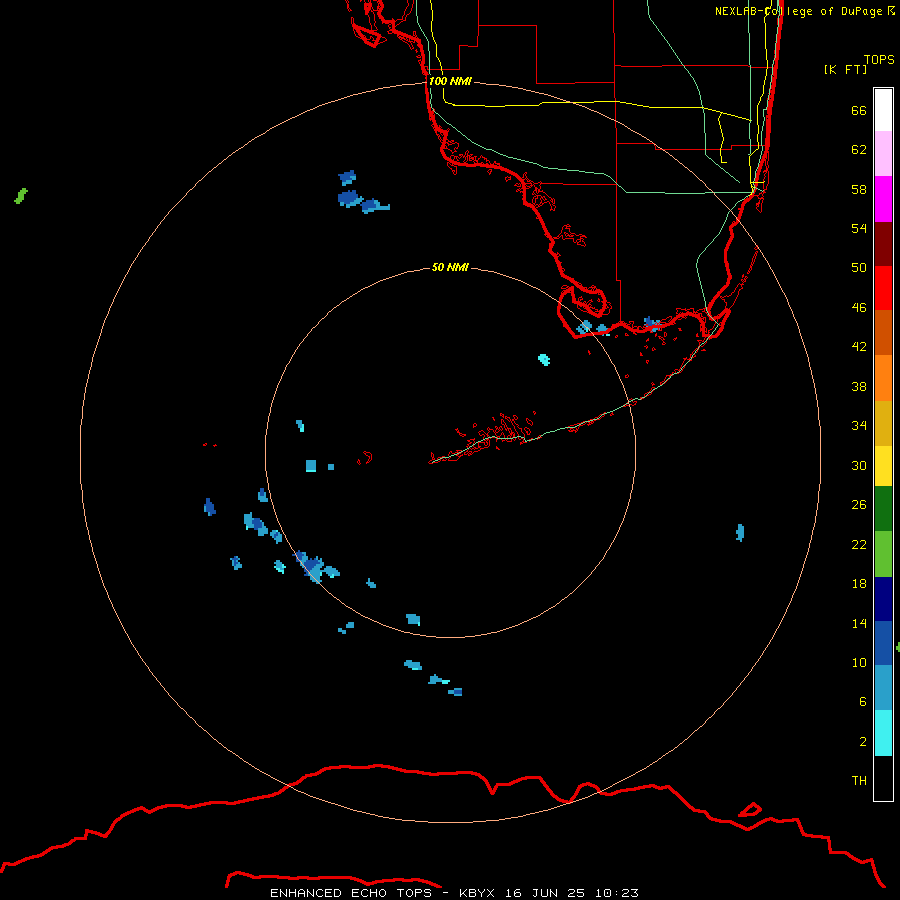
Task: Click the '46' scale value
Action: click(x=859, y=308)
